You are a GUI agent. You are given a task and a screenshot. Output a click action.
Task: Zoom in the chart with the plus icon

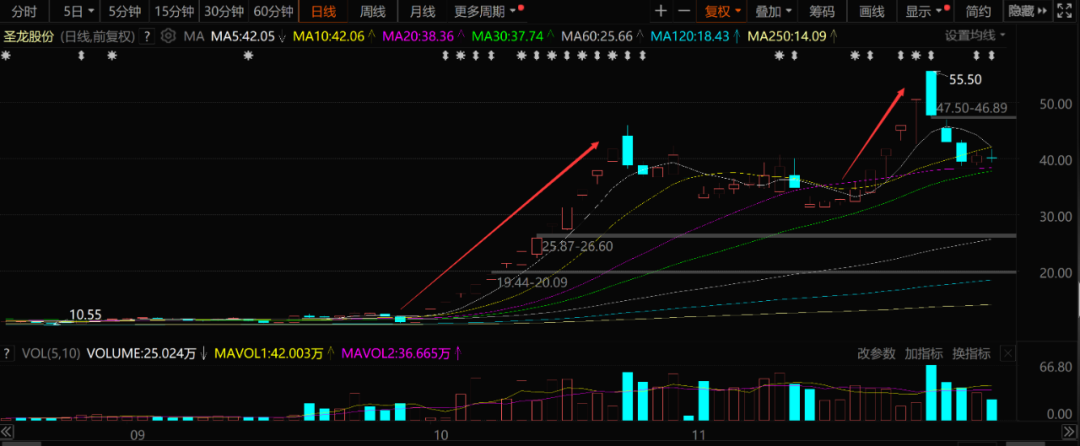(661, 11)
